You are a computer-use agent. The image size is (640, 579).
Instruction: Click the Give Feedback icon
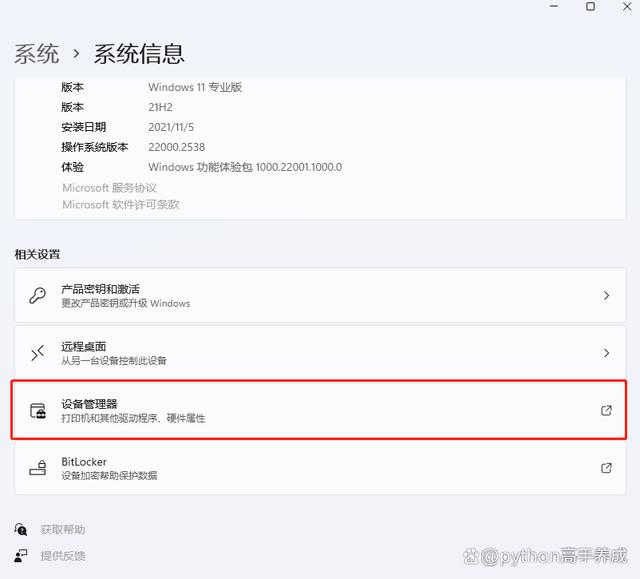click(x=21, y=555)
